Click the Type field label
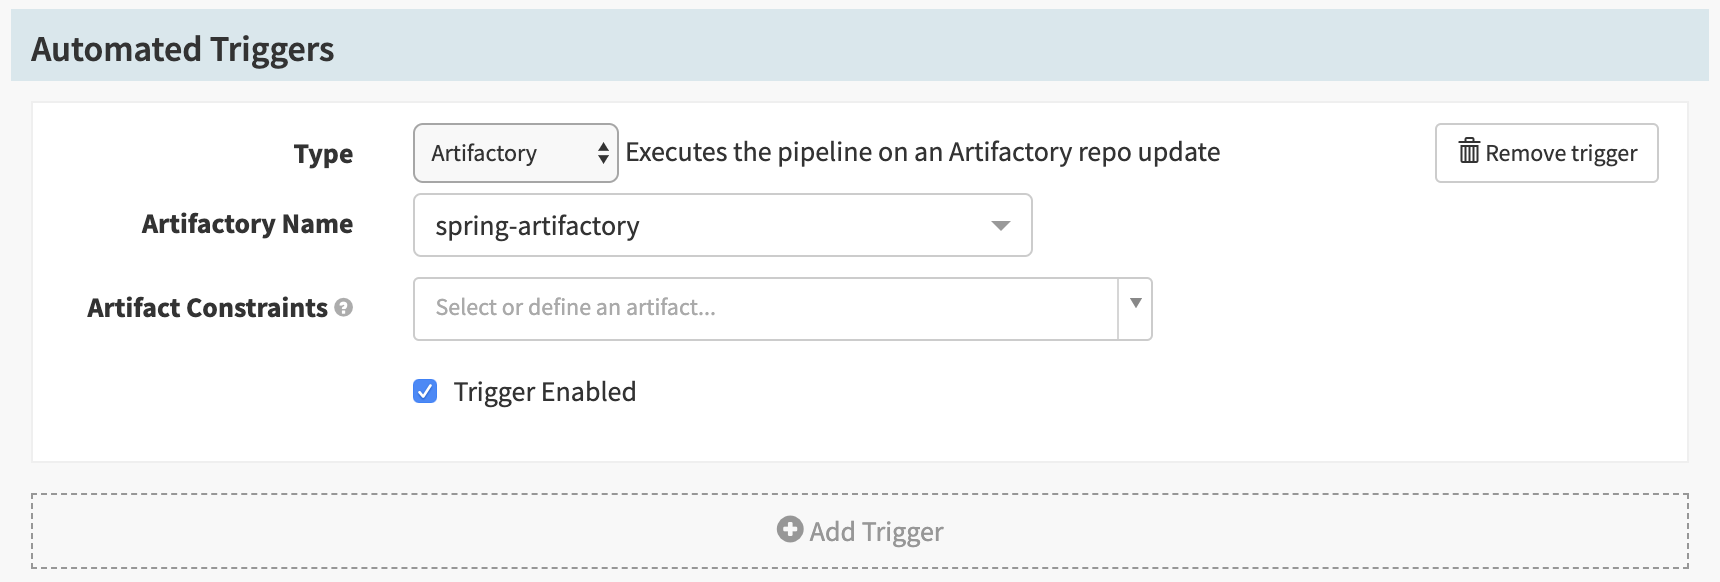1720x582 pixels. coord(323,154)
